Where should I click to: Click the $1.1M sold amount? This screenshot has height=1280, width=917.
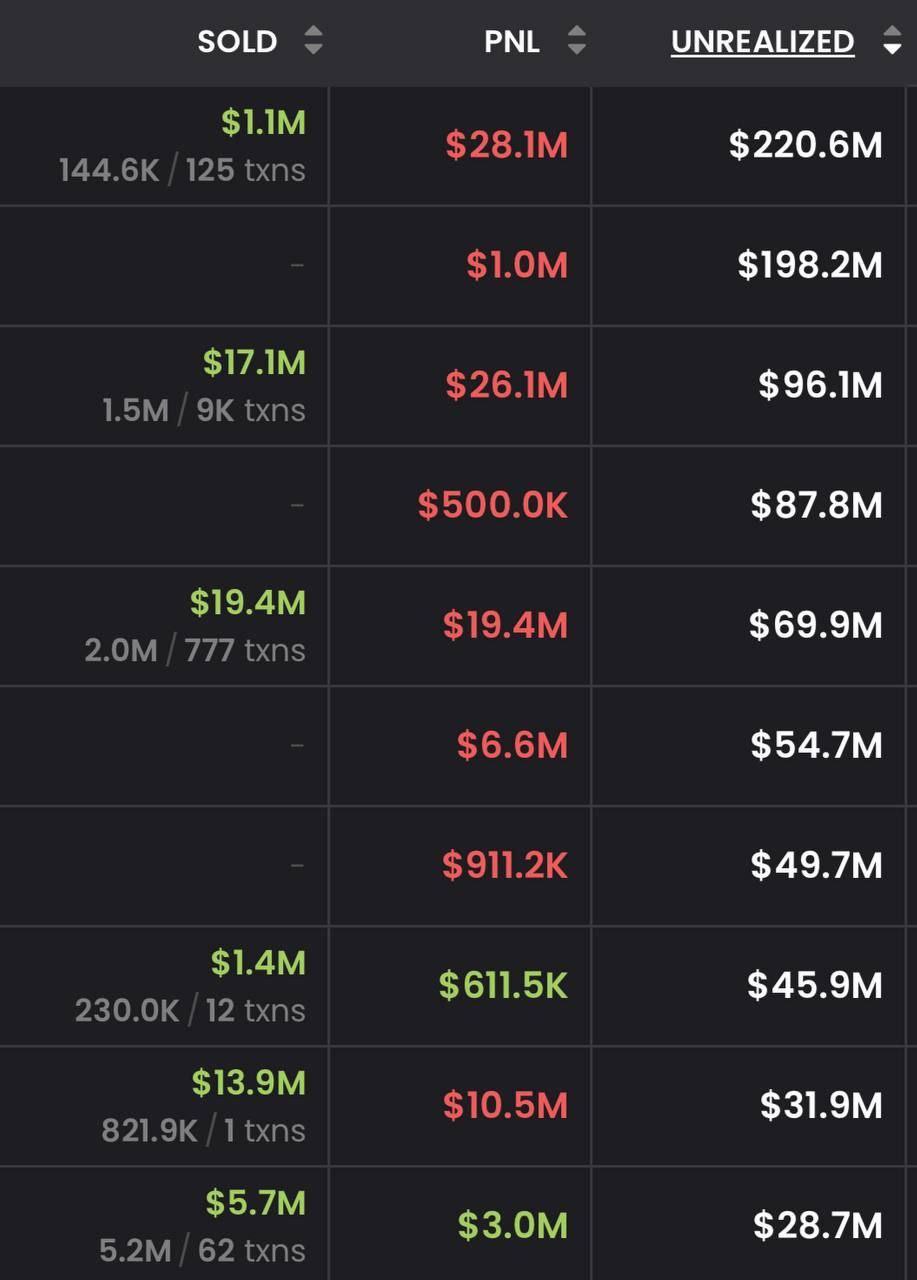click(x=263, y=123)
